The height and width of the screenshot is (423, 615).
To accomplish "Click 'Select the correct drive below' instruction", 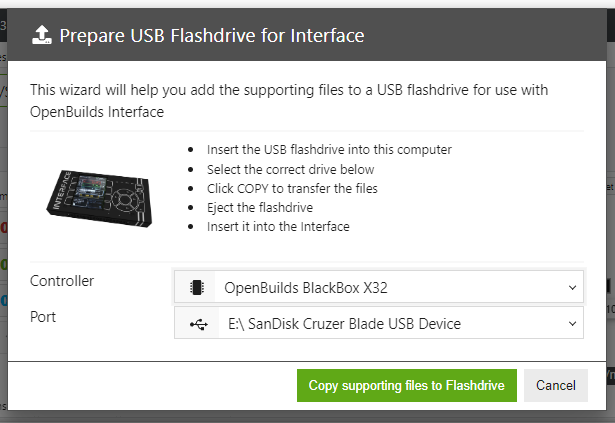I will click(290, 169).
